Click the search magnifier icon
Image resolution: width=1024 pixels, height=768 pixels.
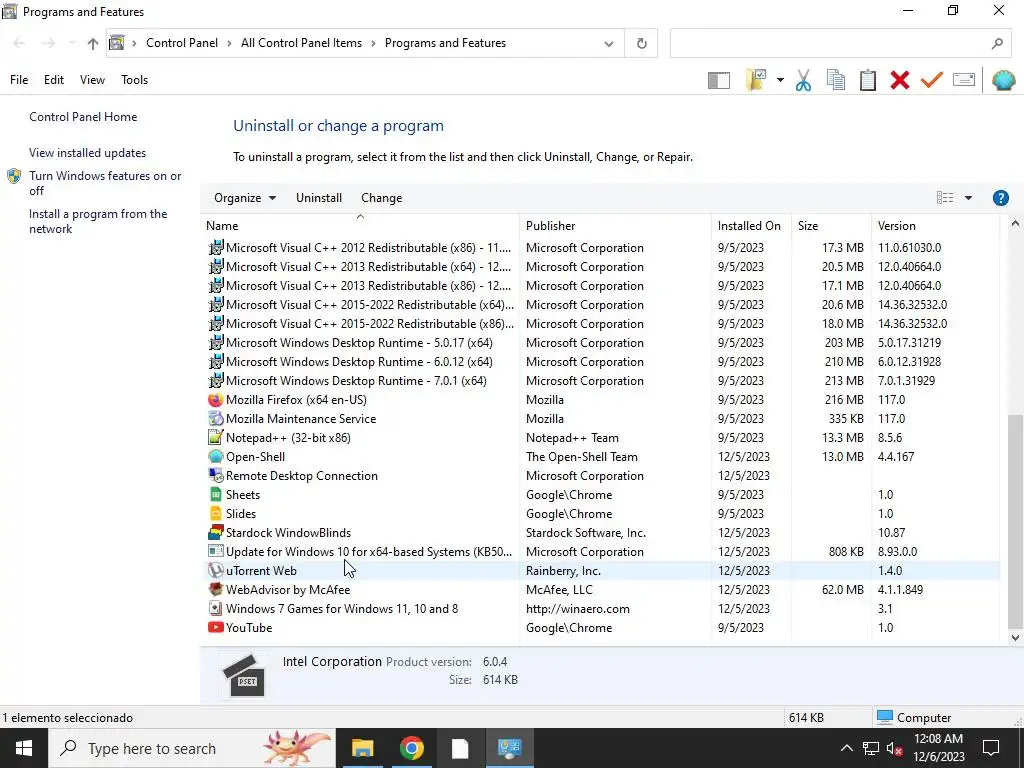(x=997, y=44)
